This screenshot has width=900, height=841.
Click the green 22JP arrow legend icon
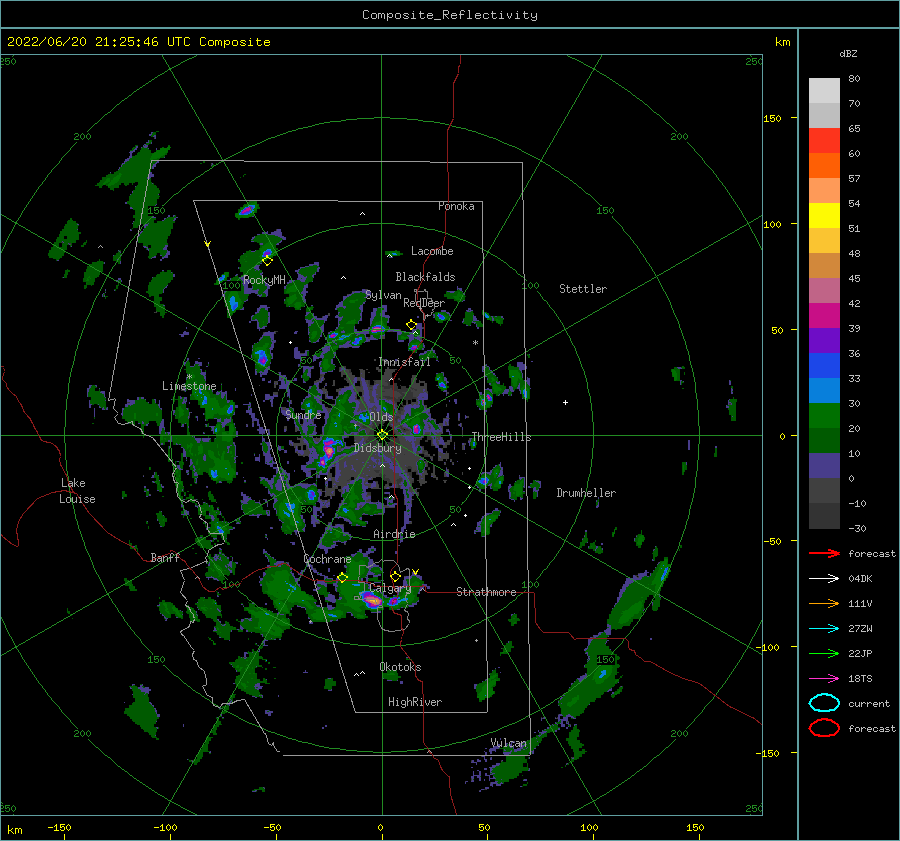(824, 653)
